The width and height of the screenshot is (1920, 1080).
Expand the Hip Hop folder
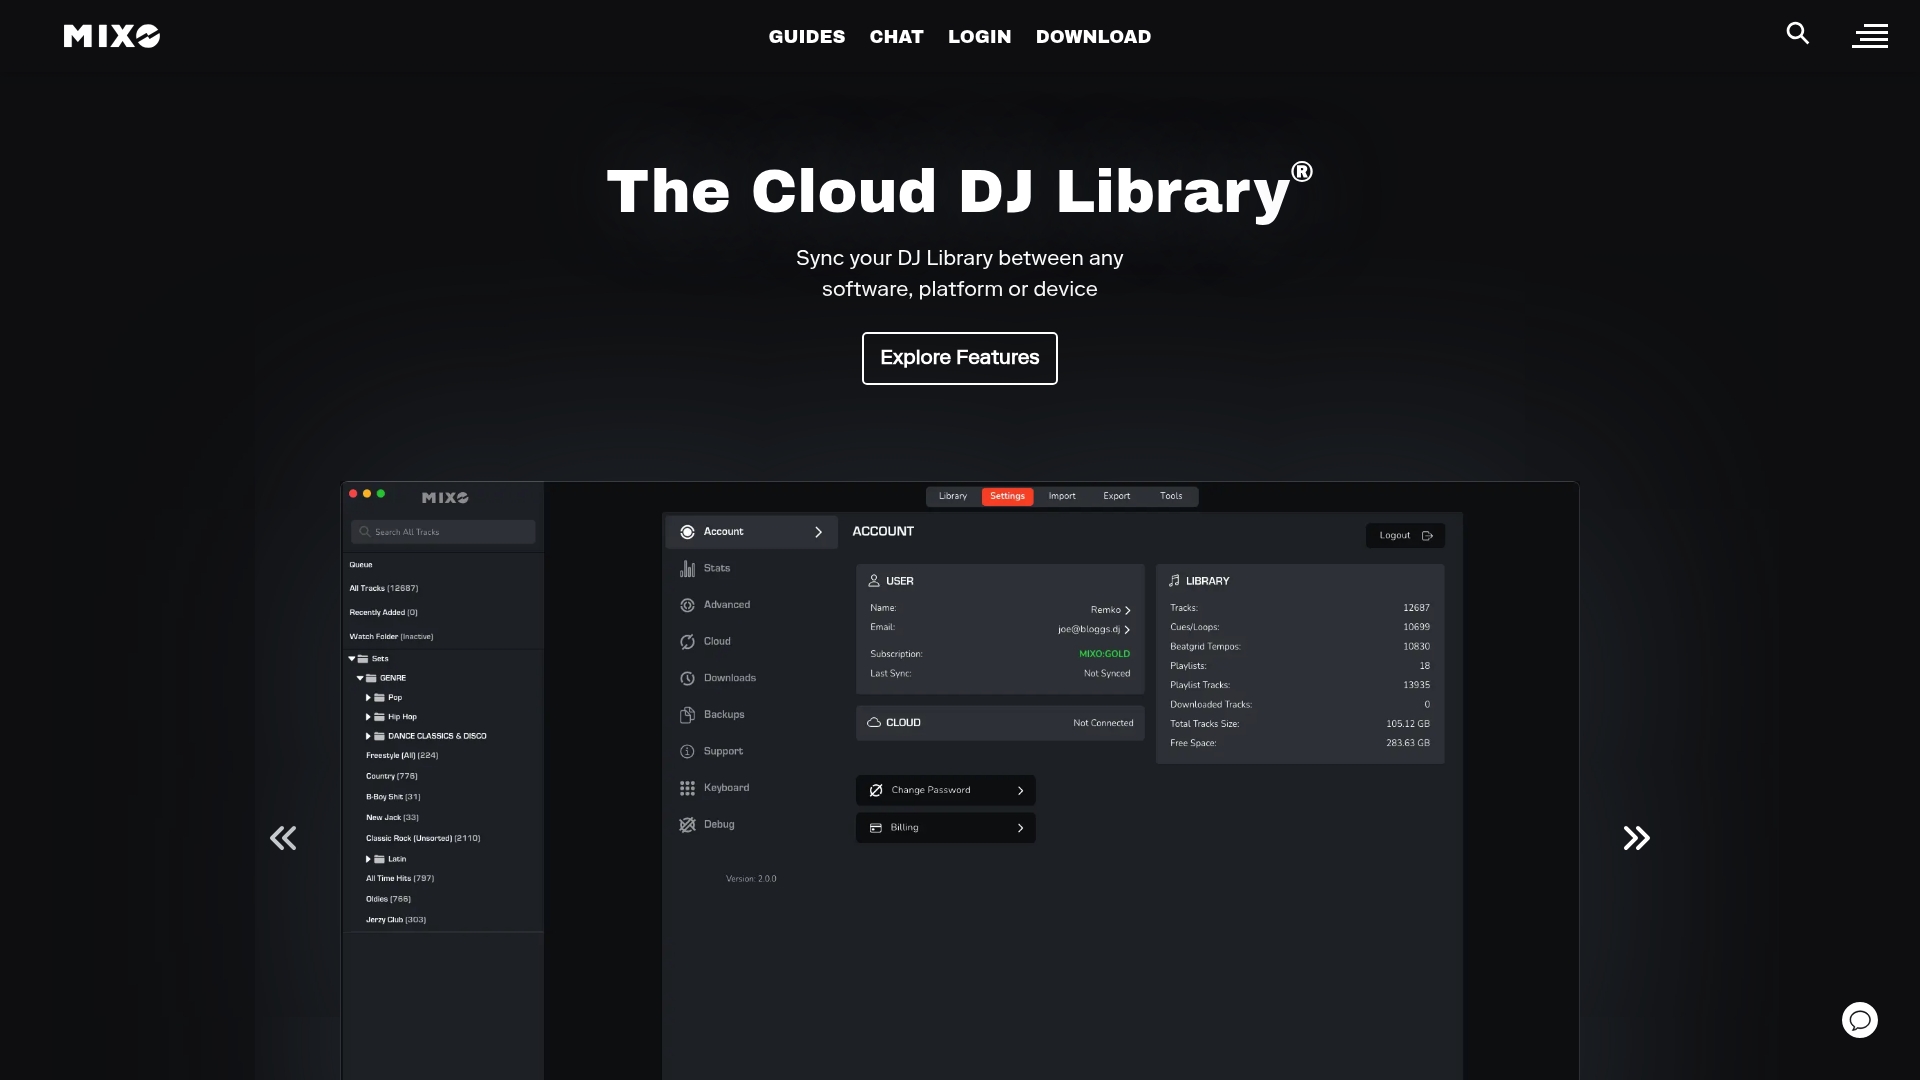pos(368,717)
